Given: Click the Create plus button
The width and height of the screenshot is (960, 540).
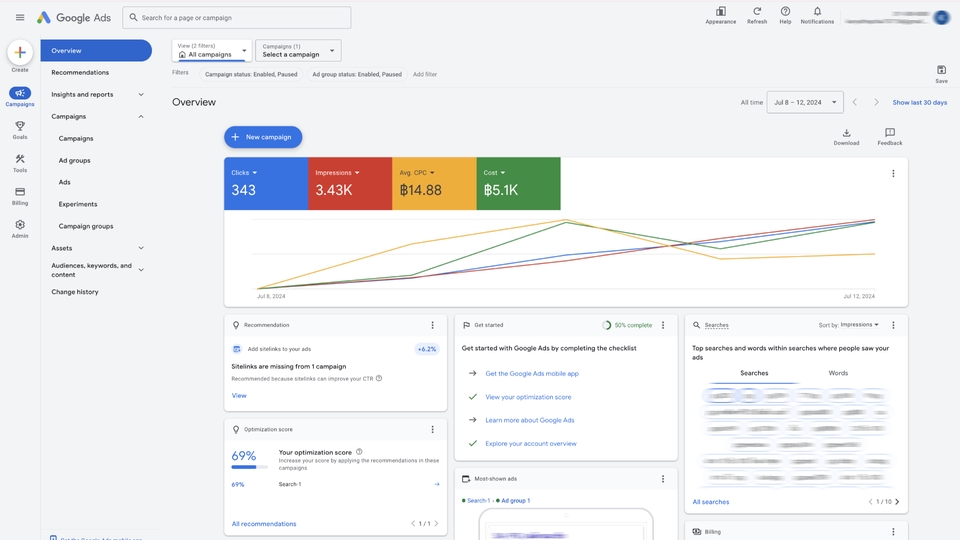Looking at the screenshot, I should pyautogui.click(x=20, y=53).
